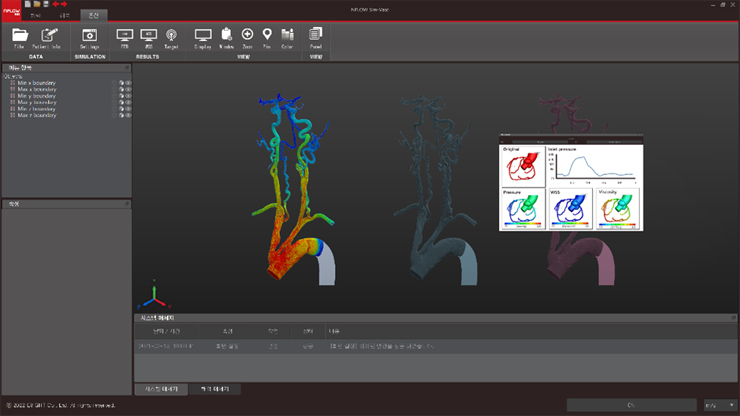
Task: Click the Pin location icon
Action: point(267,37)
